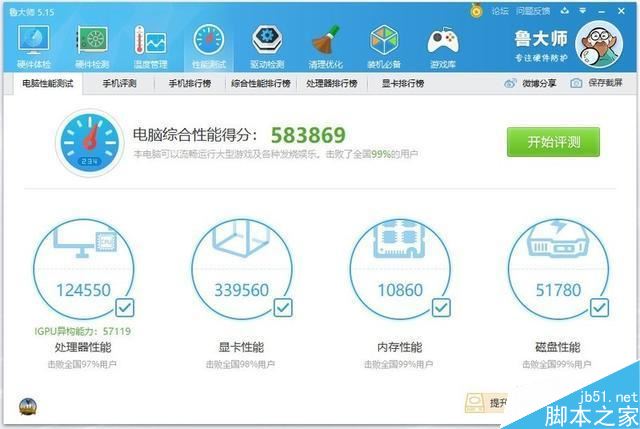
Task: Click the processor score 124550
Action: tap(84, 290)
